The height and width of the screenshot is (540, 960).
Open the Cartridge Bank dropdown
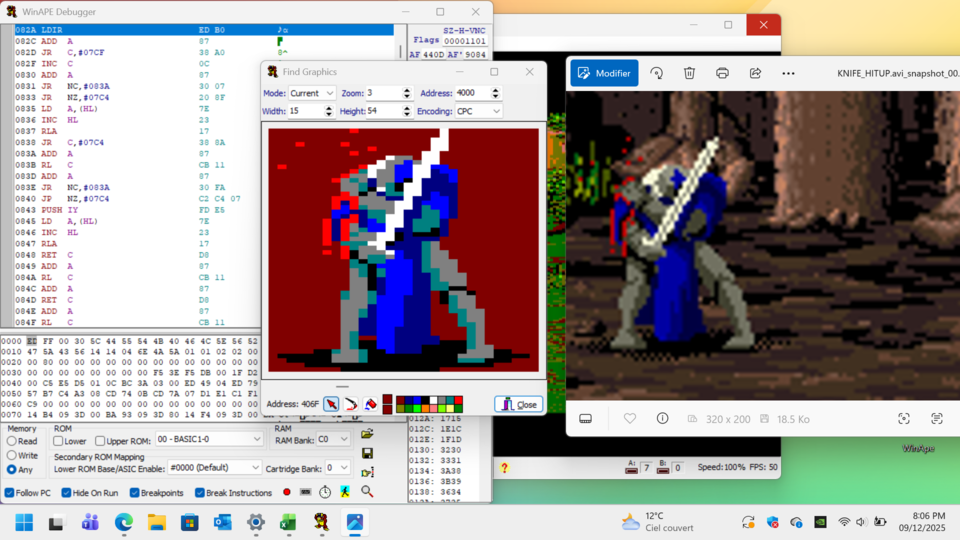point(337,468)
